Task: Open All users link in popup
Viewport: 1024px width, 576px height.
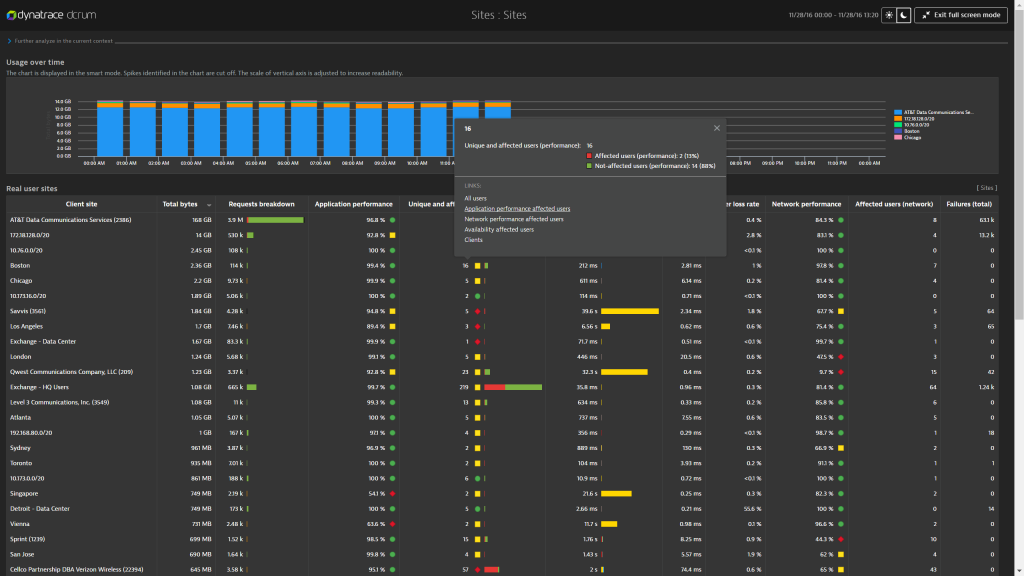Action: click(x=475, y=199)
